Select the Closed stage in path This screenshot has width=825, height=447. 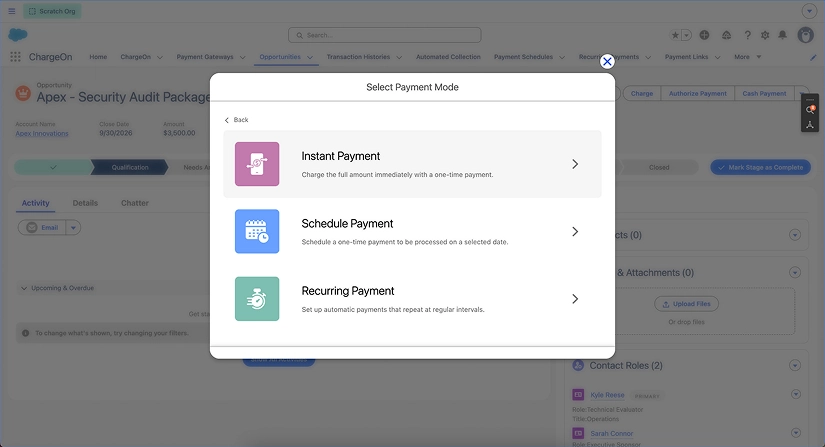pos(659,167)
